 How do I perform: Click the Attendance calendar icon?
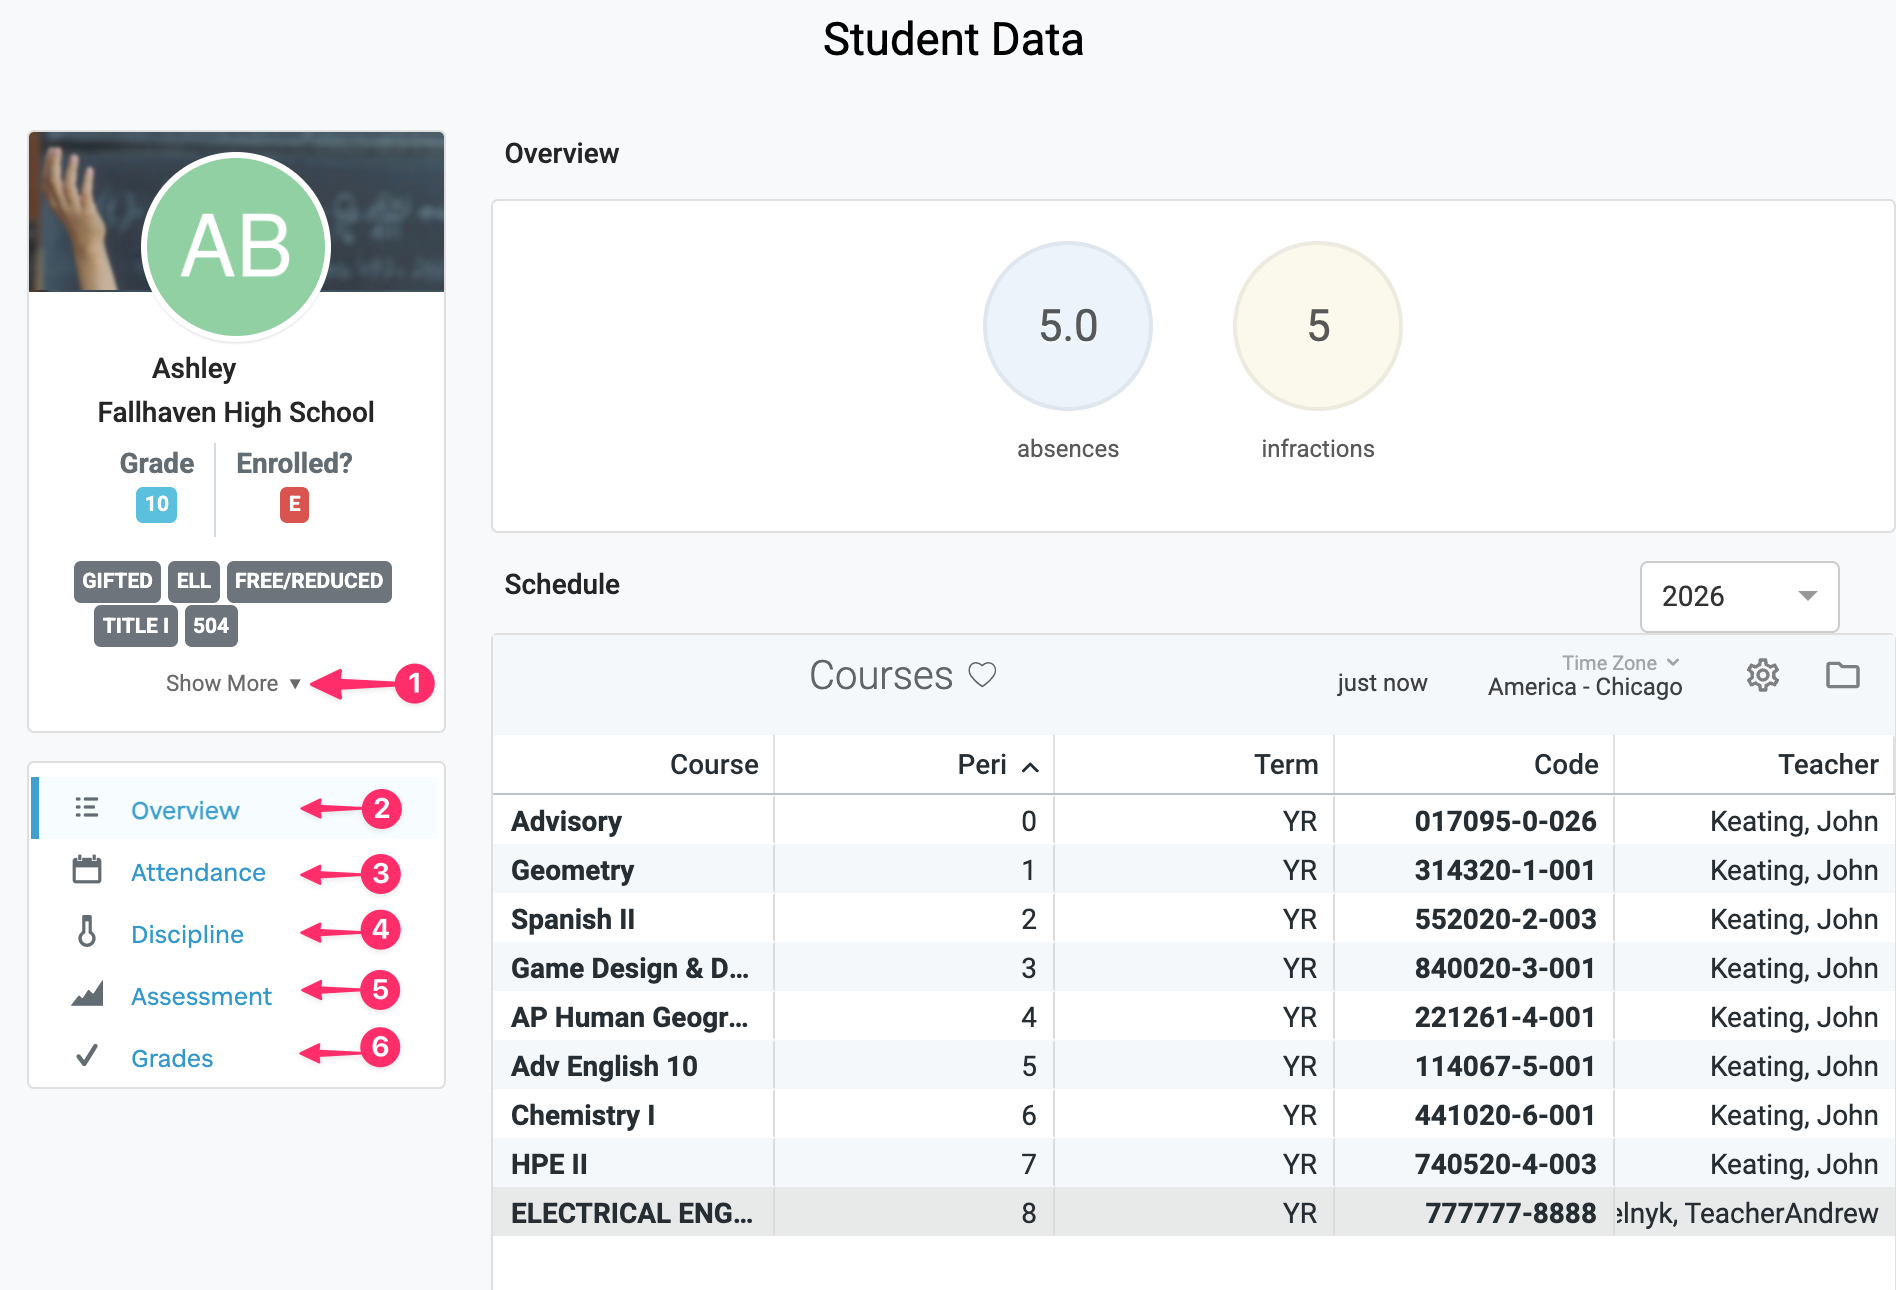tap(87, 870)
